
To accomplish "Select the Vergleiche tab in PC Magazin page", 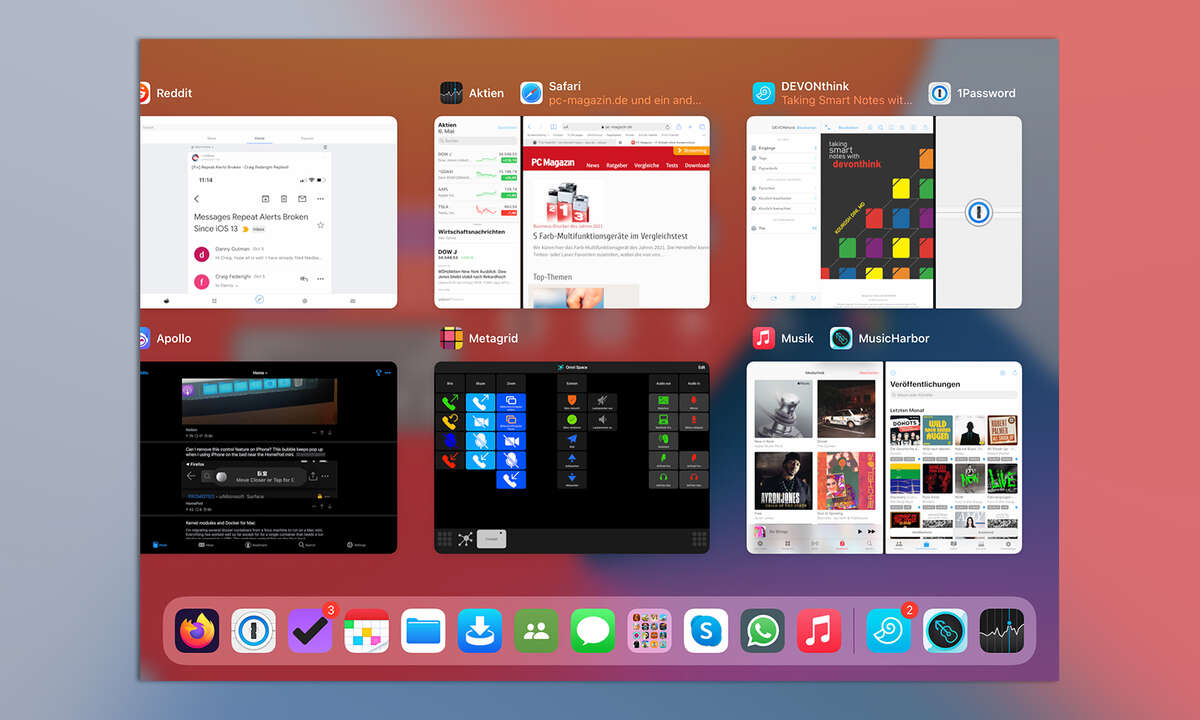I will tap(646, 165).
